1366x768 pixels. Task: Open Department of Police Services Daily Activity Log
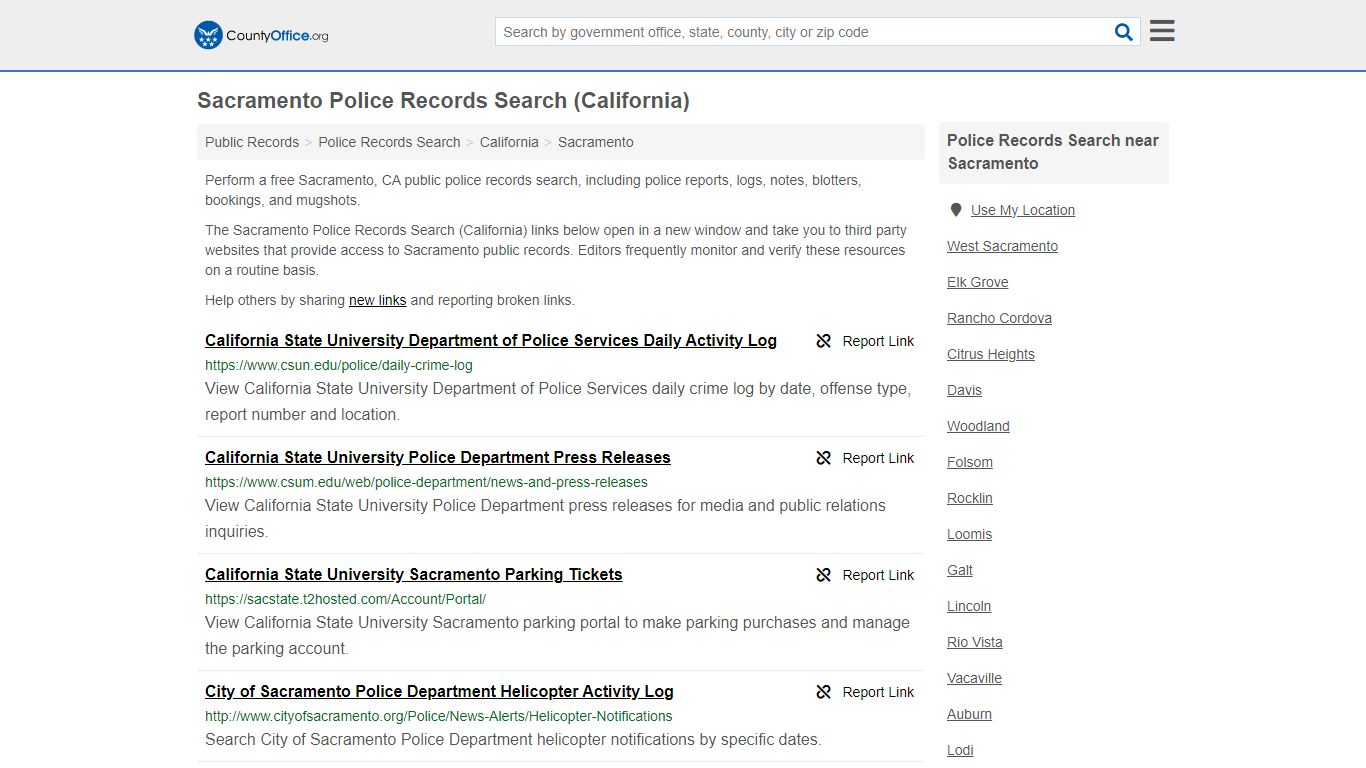(x=491, y=340)
